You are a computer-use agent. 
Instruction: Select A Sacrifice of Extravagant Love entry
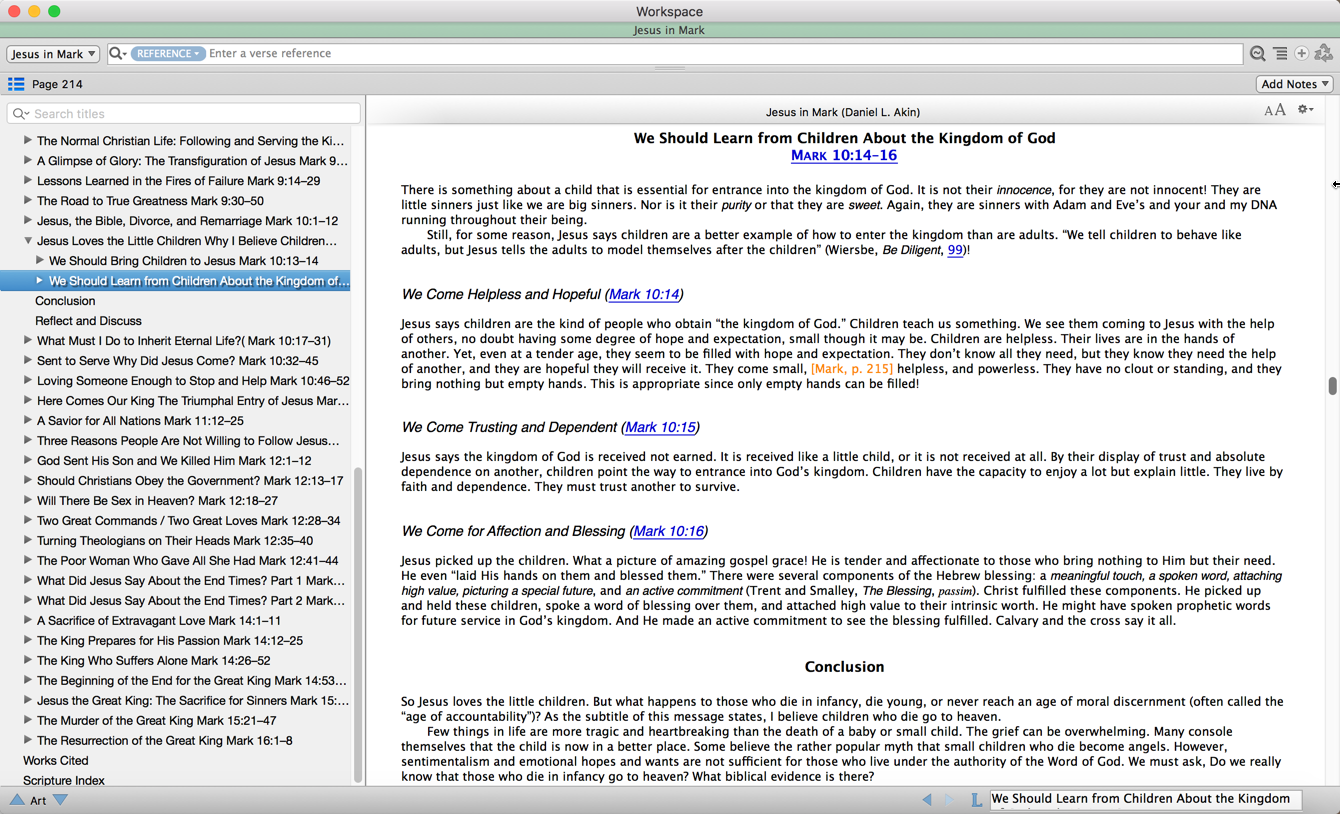[x=159, y=621]
